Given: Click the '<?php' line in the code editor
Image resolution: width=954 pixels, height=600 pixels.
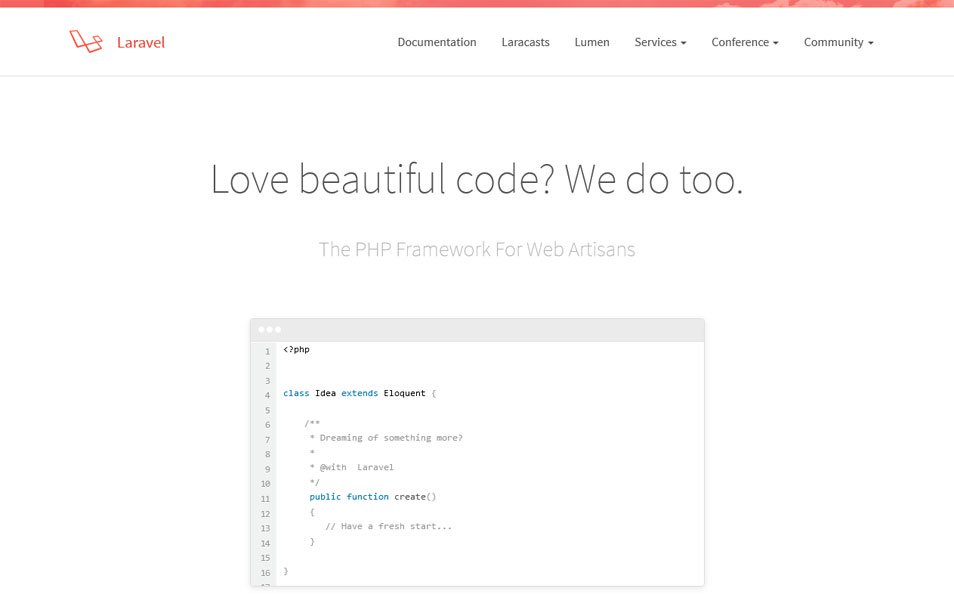Looking at the screenshot, I should 296,349.
